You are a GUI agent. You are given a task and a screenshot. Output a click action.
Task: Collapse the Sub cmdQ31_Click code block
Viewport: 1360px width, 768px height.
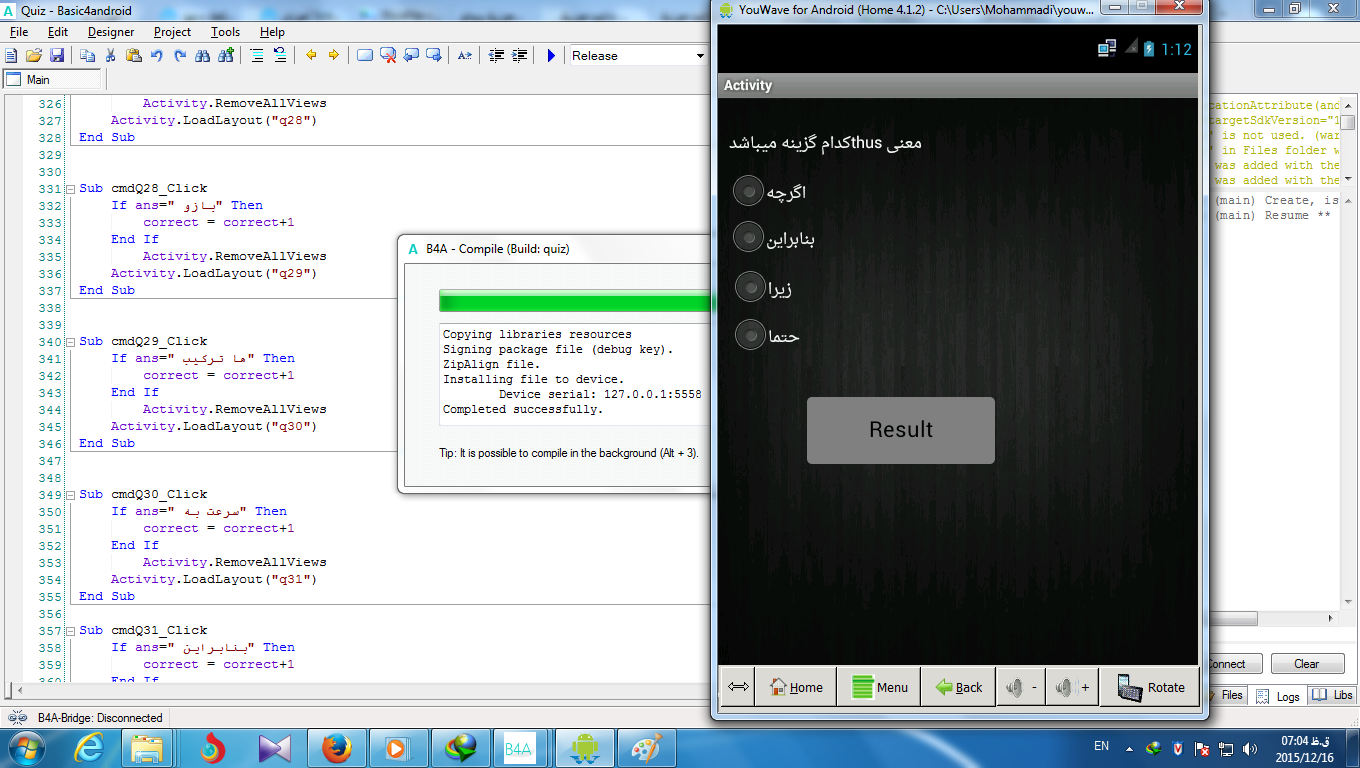click(70, 630)
